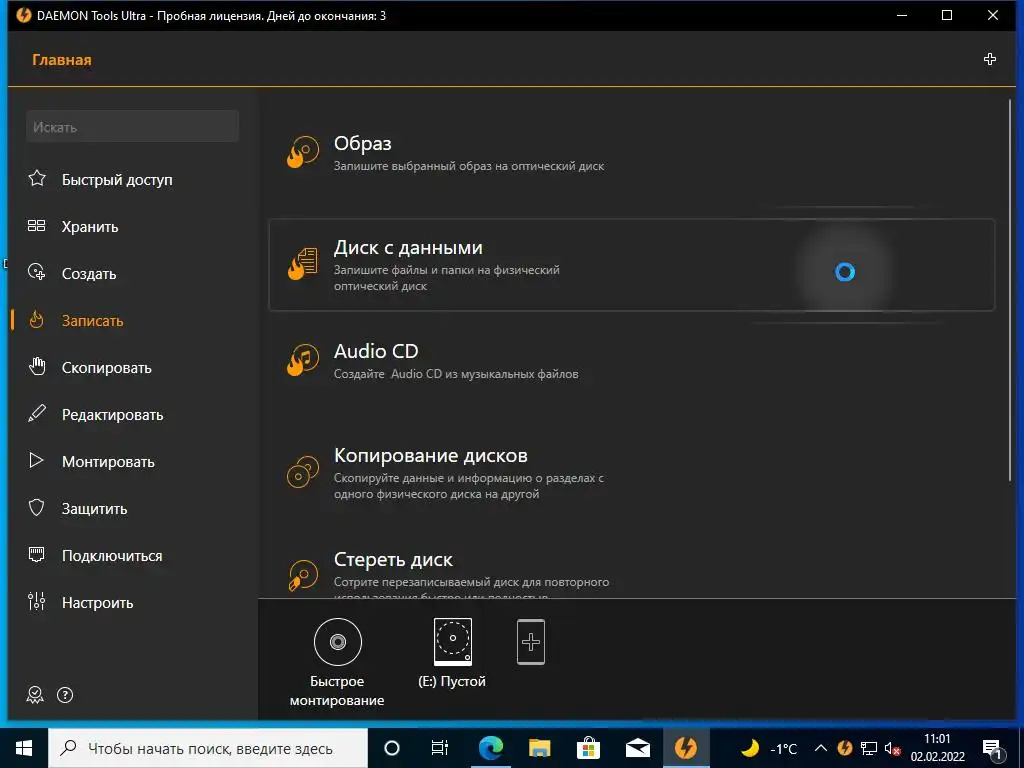Open the Cortana circle in taskbar

pos(392,748)
